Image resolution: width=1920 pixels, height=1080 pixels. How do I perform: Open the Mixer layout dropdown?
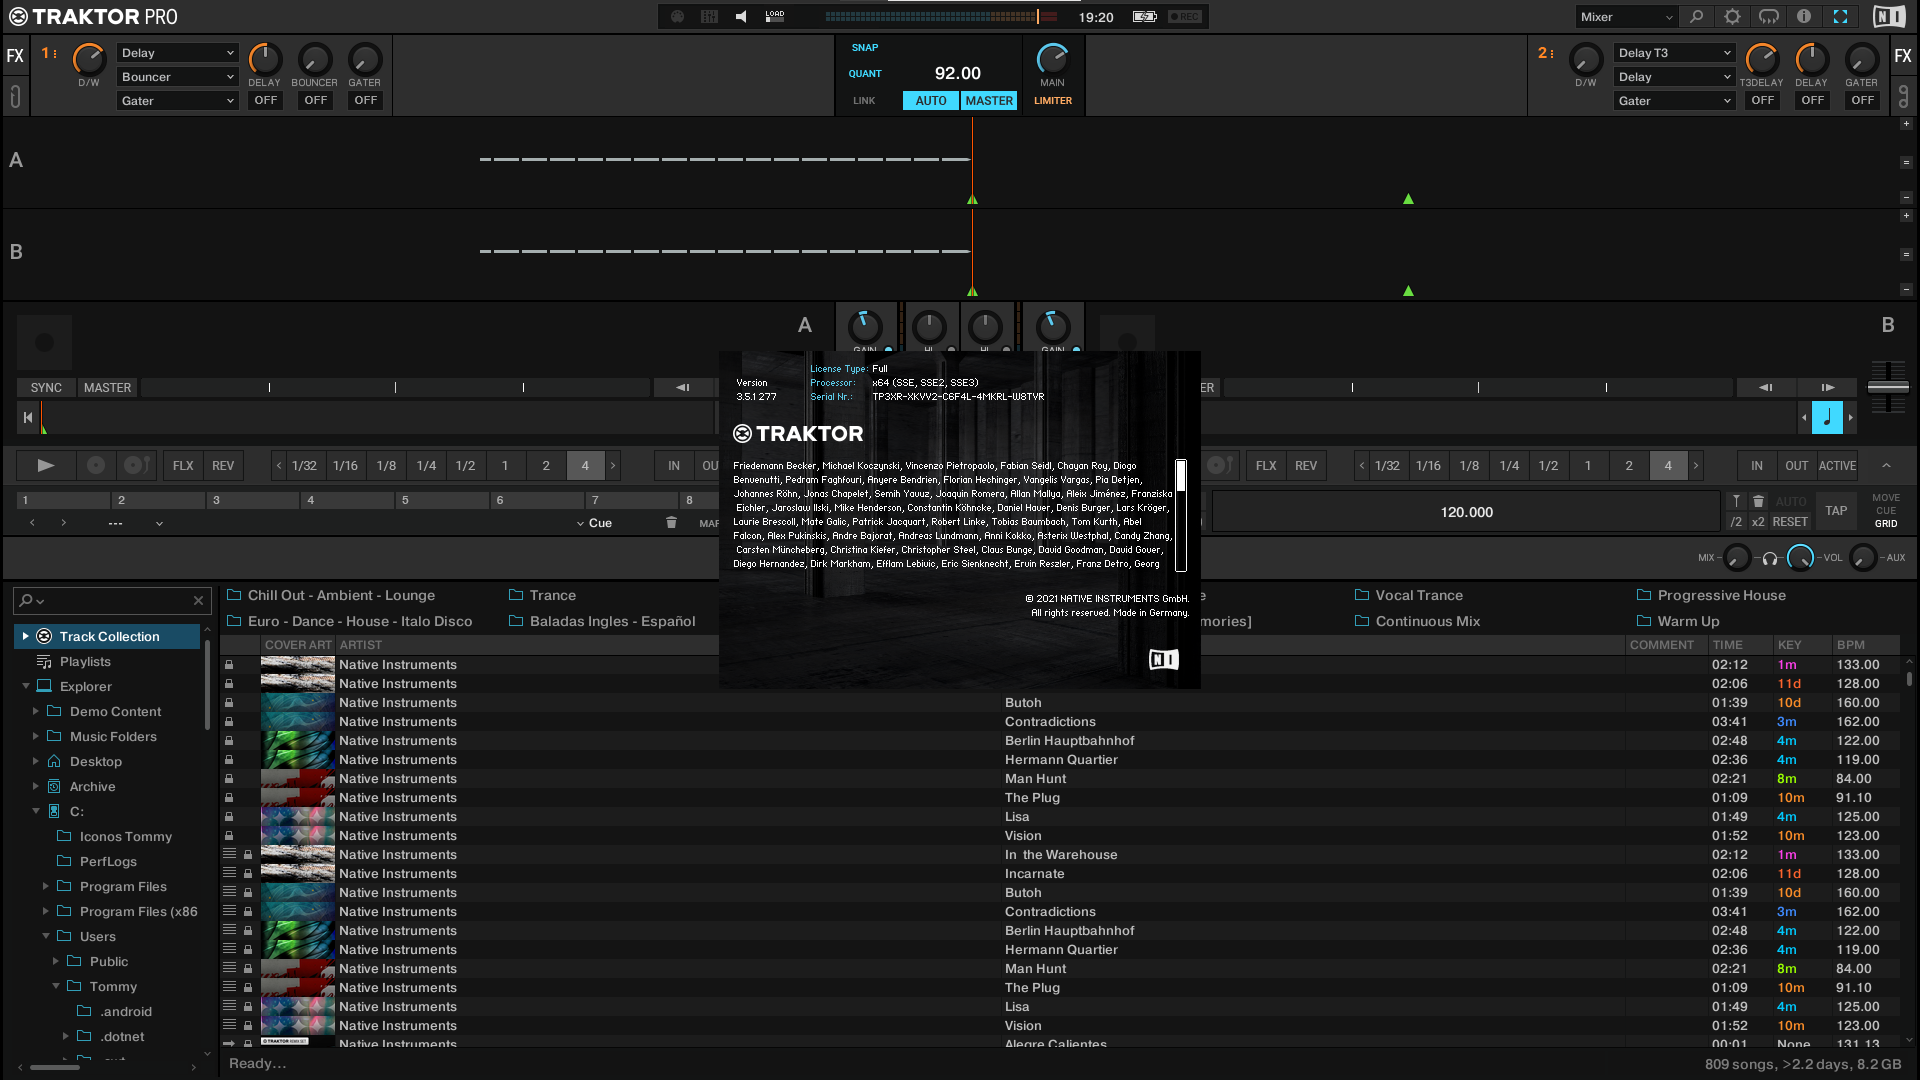1626,17
